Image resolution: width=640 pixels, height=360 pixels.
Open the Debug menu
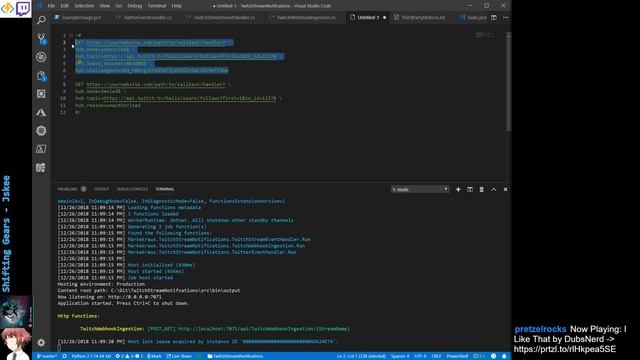point(135,6)
